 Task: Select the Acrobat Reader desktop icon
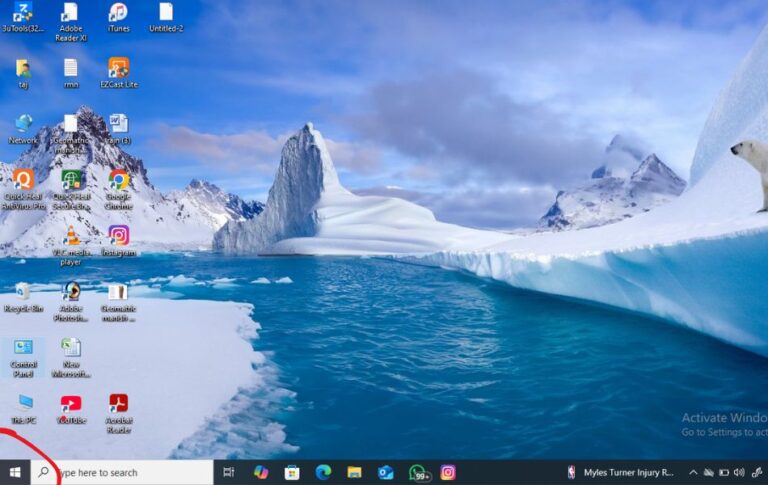click(118, 404)
